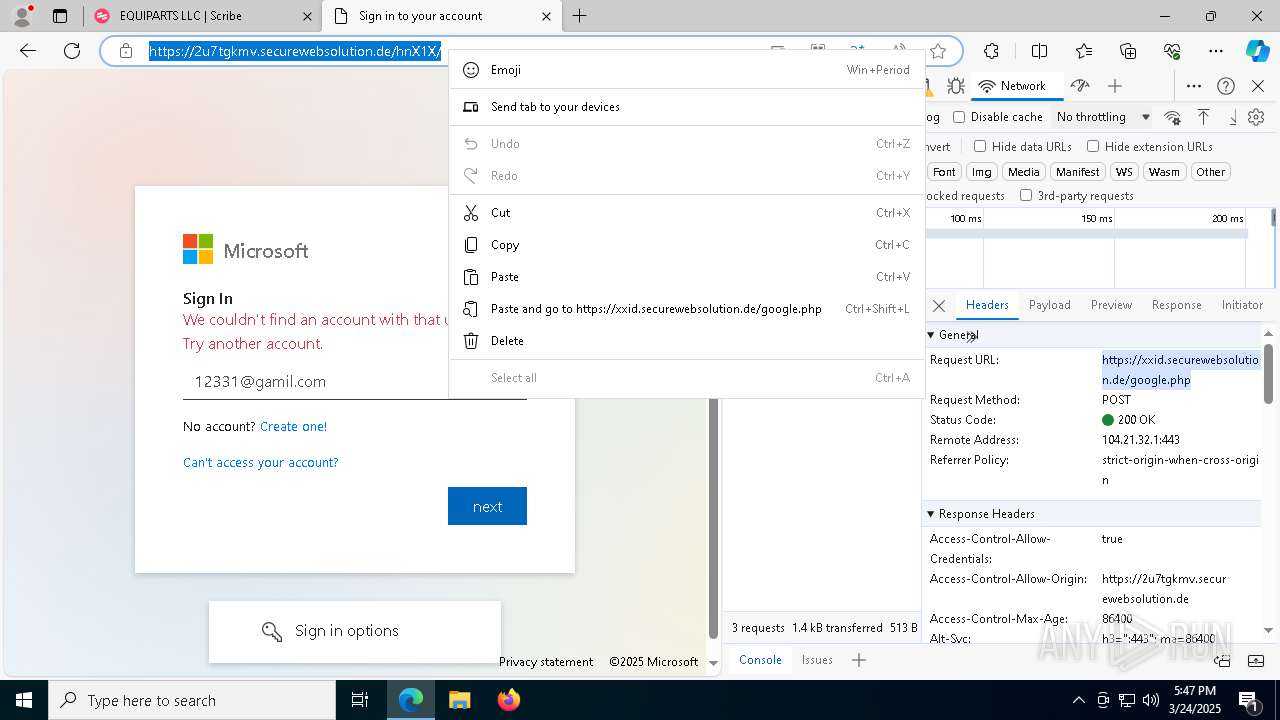Open the Issues drawer tab
Viewport: 1280px width, 720px height.
pos(817,660)
